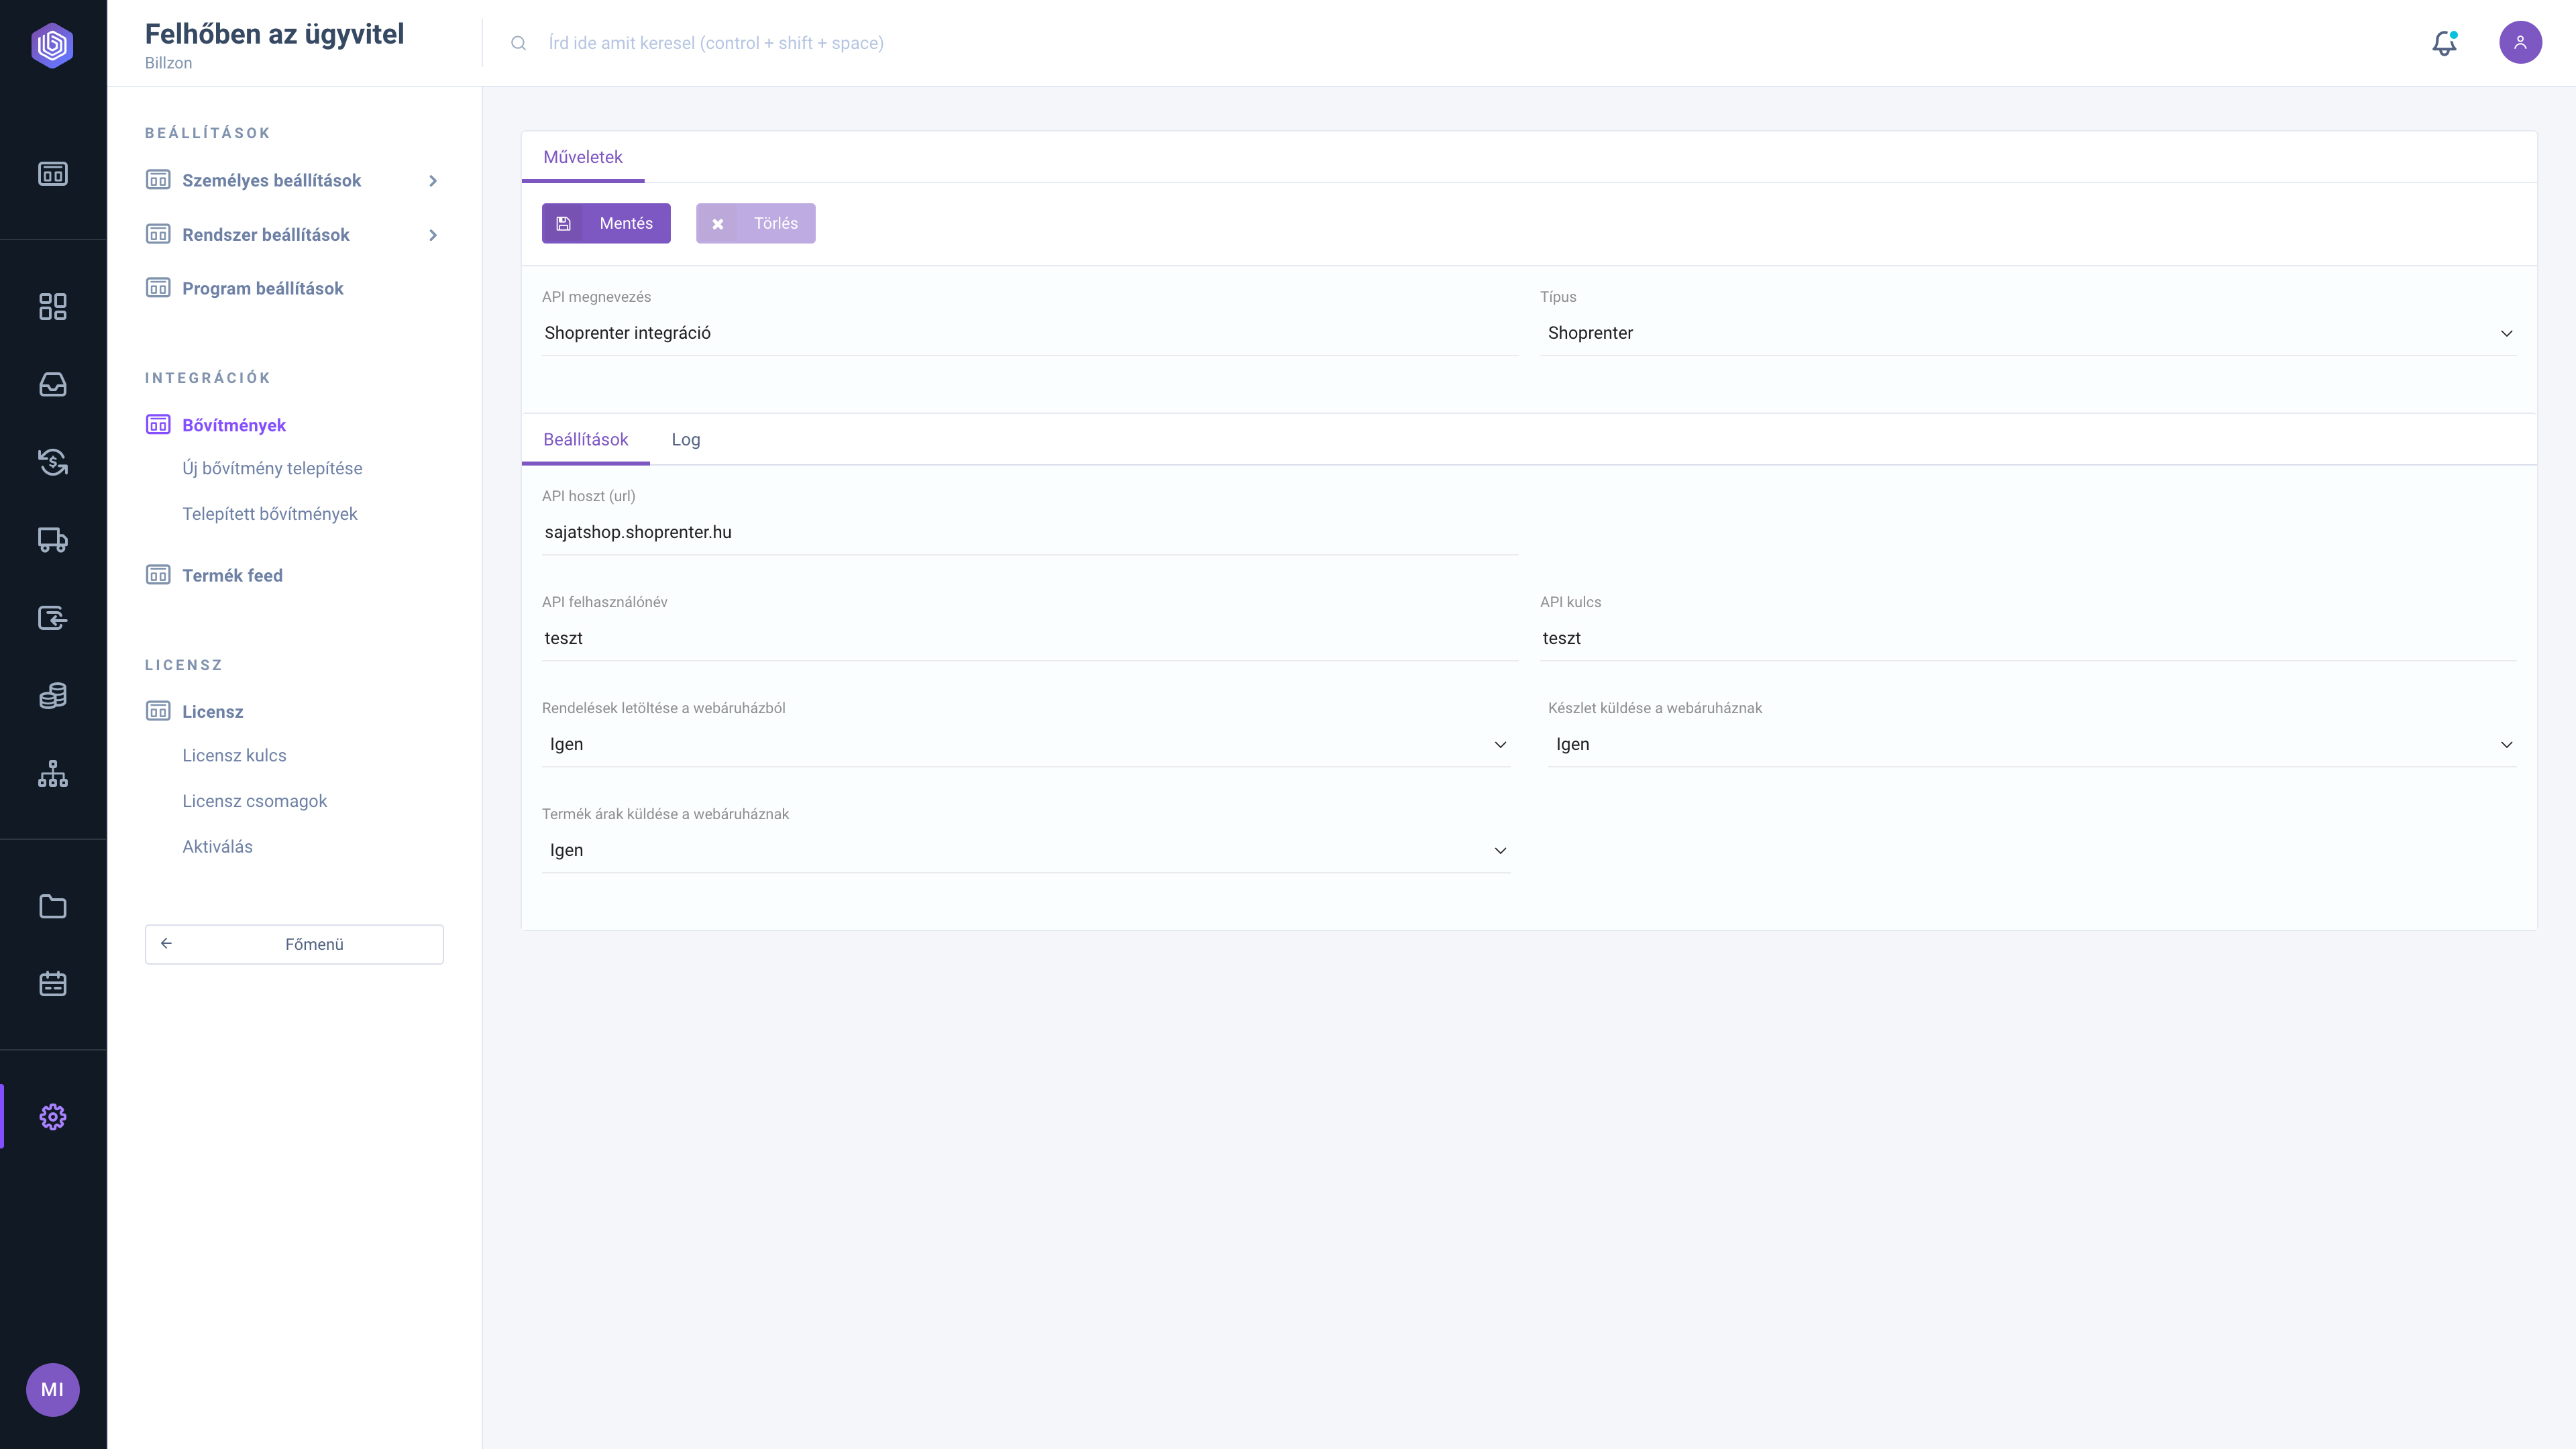Open the calendar icon in sidebar
Screen dimensions: 2576x1449
[x=53, y=984]
